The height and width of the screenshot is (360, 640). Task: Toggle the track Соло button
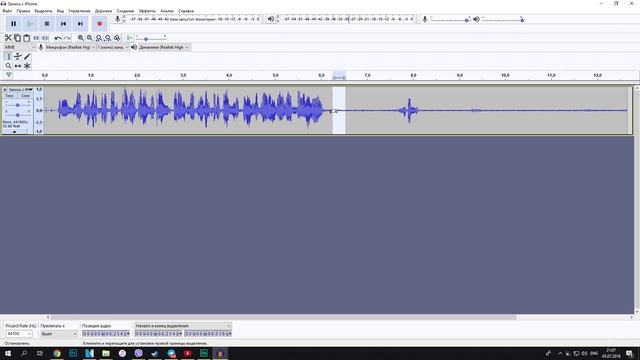tap(25, 96)
